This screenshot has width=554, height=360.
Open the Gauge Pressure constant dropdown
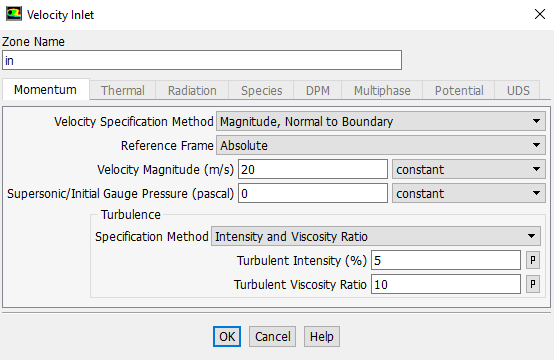[x=469, y=194]
